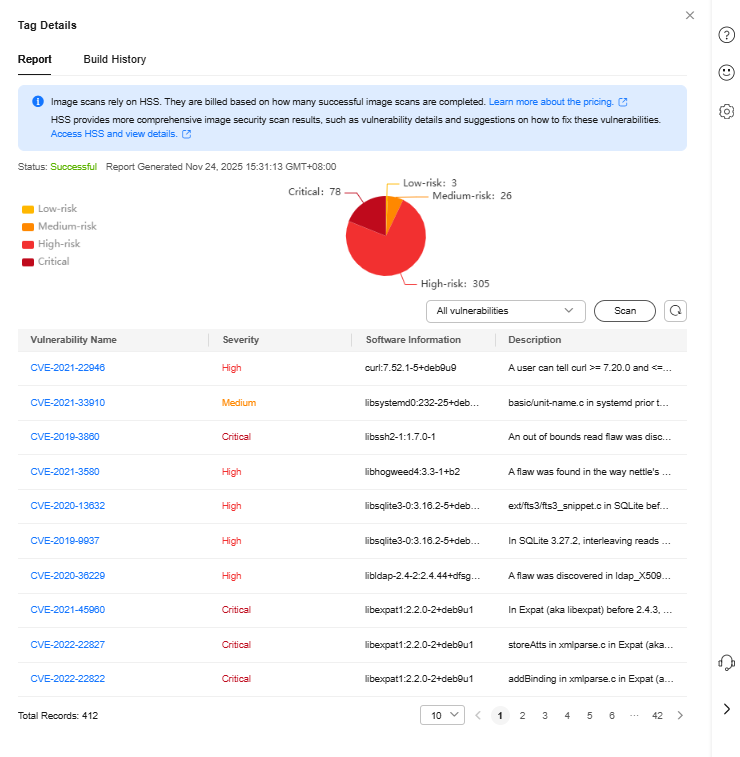The image size is (740, 757).
Task: Go to next page arrow in pagination
Action: click(x=680, y=716)
